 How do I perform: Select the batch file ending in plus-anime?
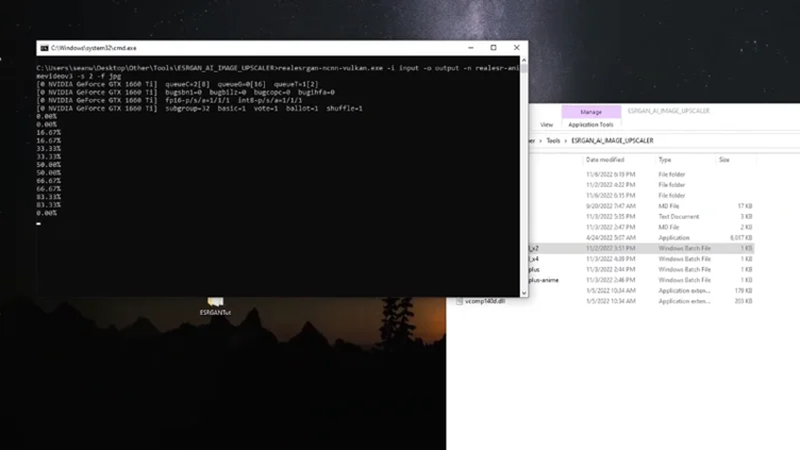pos(543,280)
